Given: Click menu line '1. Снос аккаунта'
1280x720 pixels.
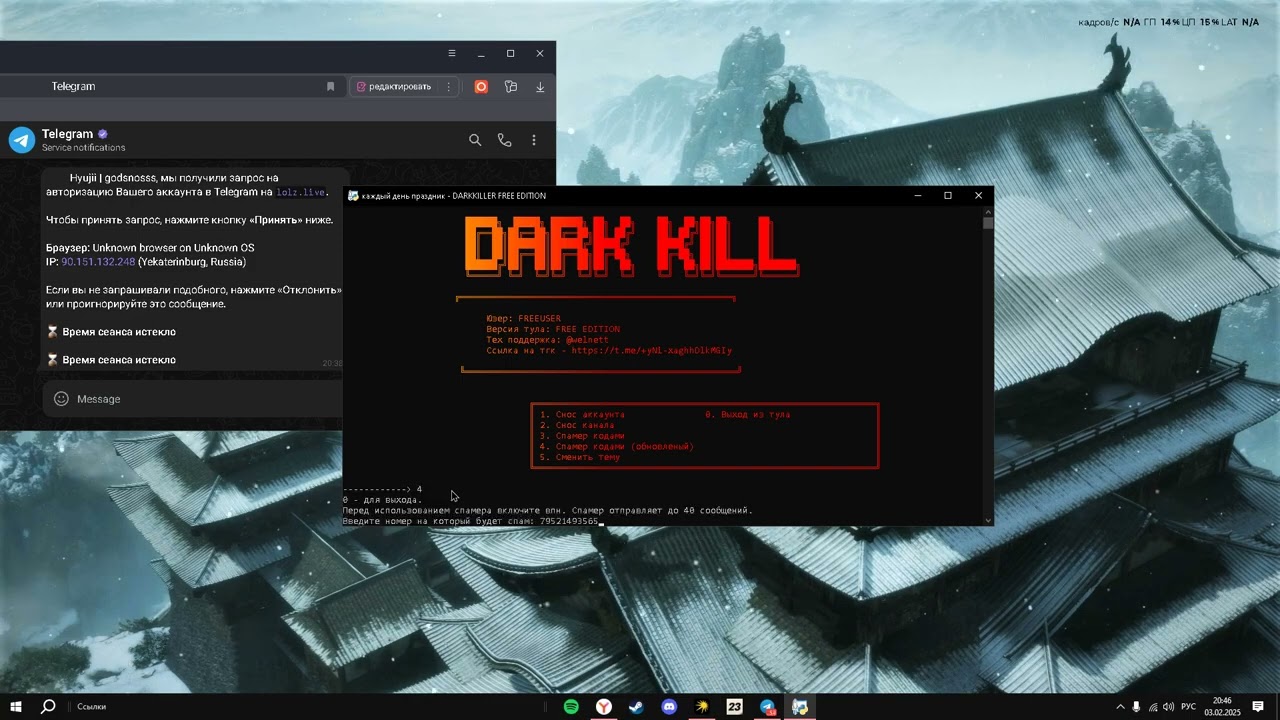Looking at the screenshot, I should tap(582, 414).
